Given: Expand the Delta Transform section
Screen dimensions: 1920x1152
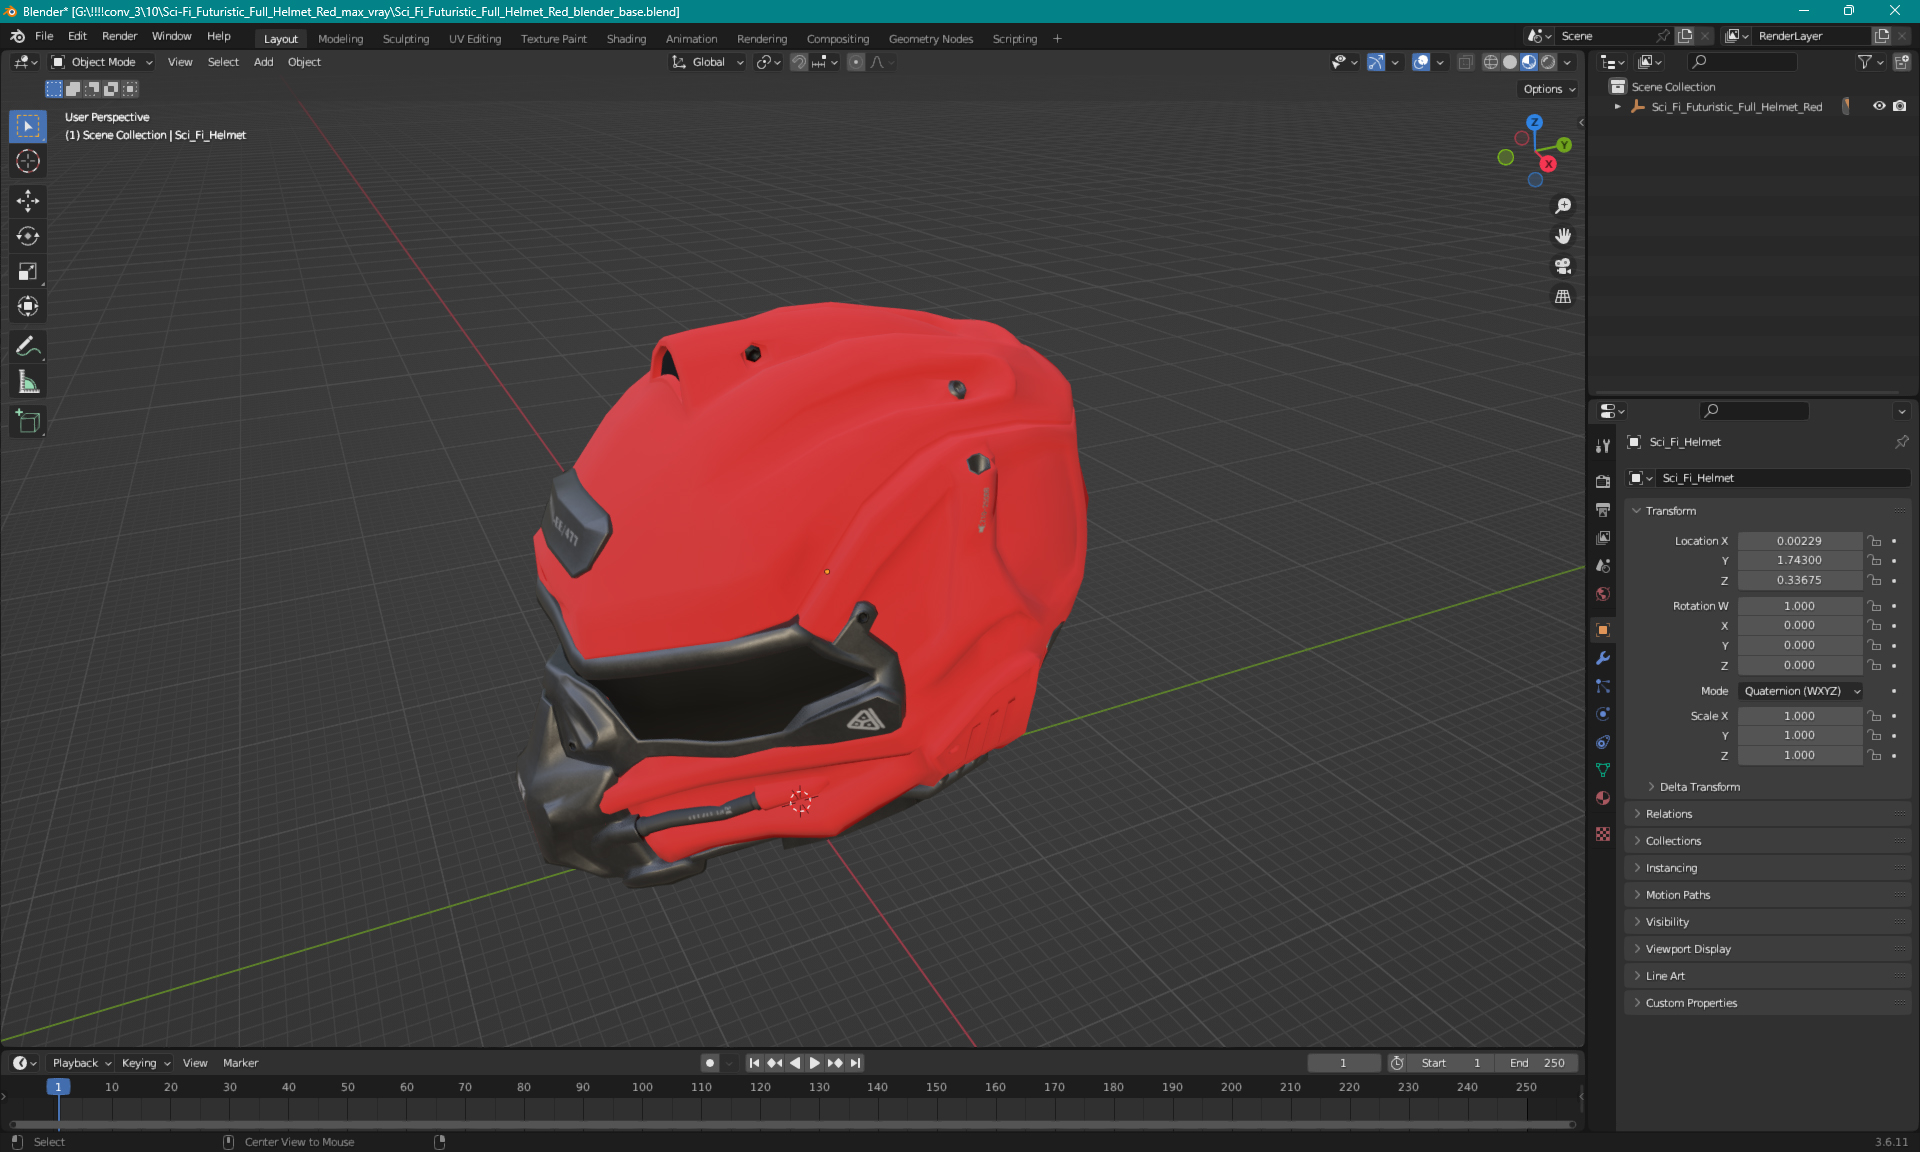Looking at the screenshot, I should 1699,786.
